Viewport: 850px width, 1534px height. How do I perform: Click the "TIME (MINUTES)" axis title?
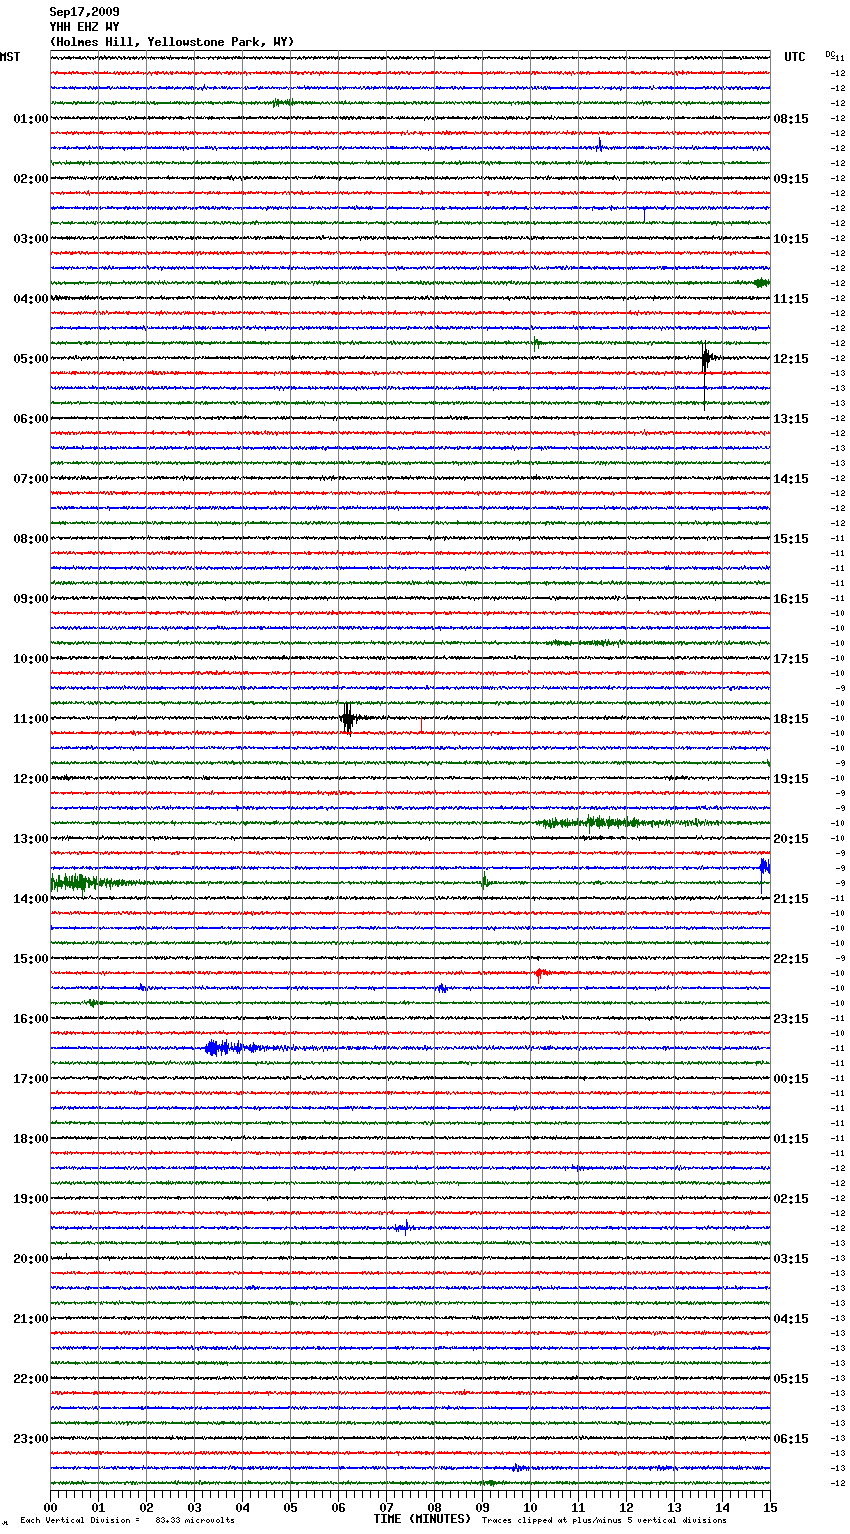(x=422, y=1519)
